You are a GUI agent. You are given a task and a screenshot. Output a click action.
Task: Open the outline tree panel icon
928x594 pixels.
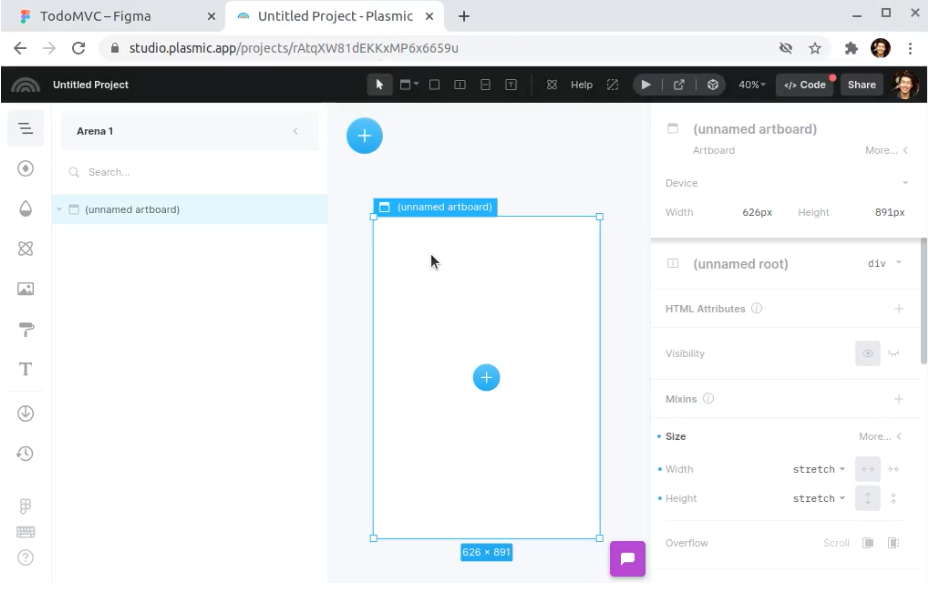[26, 129]
